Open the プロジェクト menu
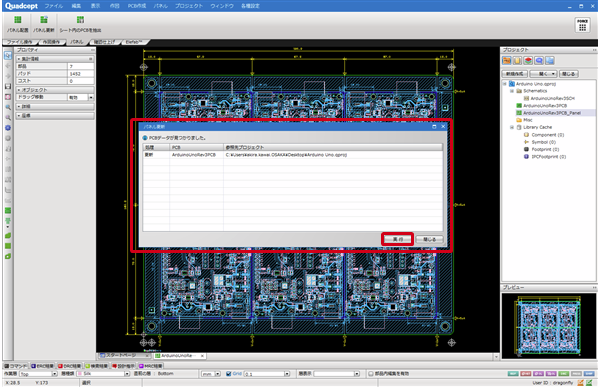The width and height of the screenshot is (600, 387). 189,6
